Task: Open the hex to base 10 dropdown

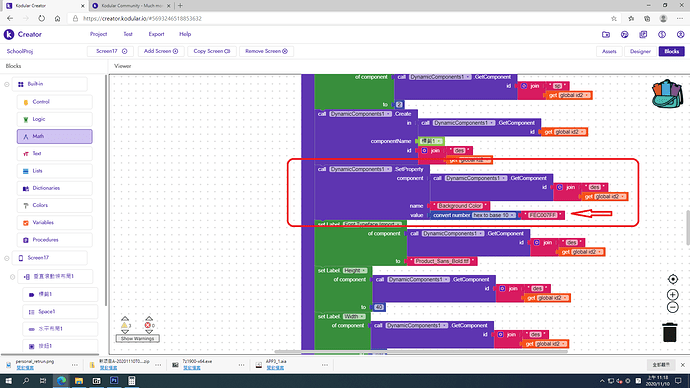Action: (494, 215)
